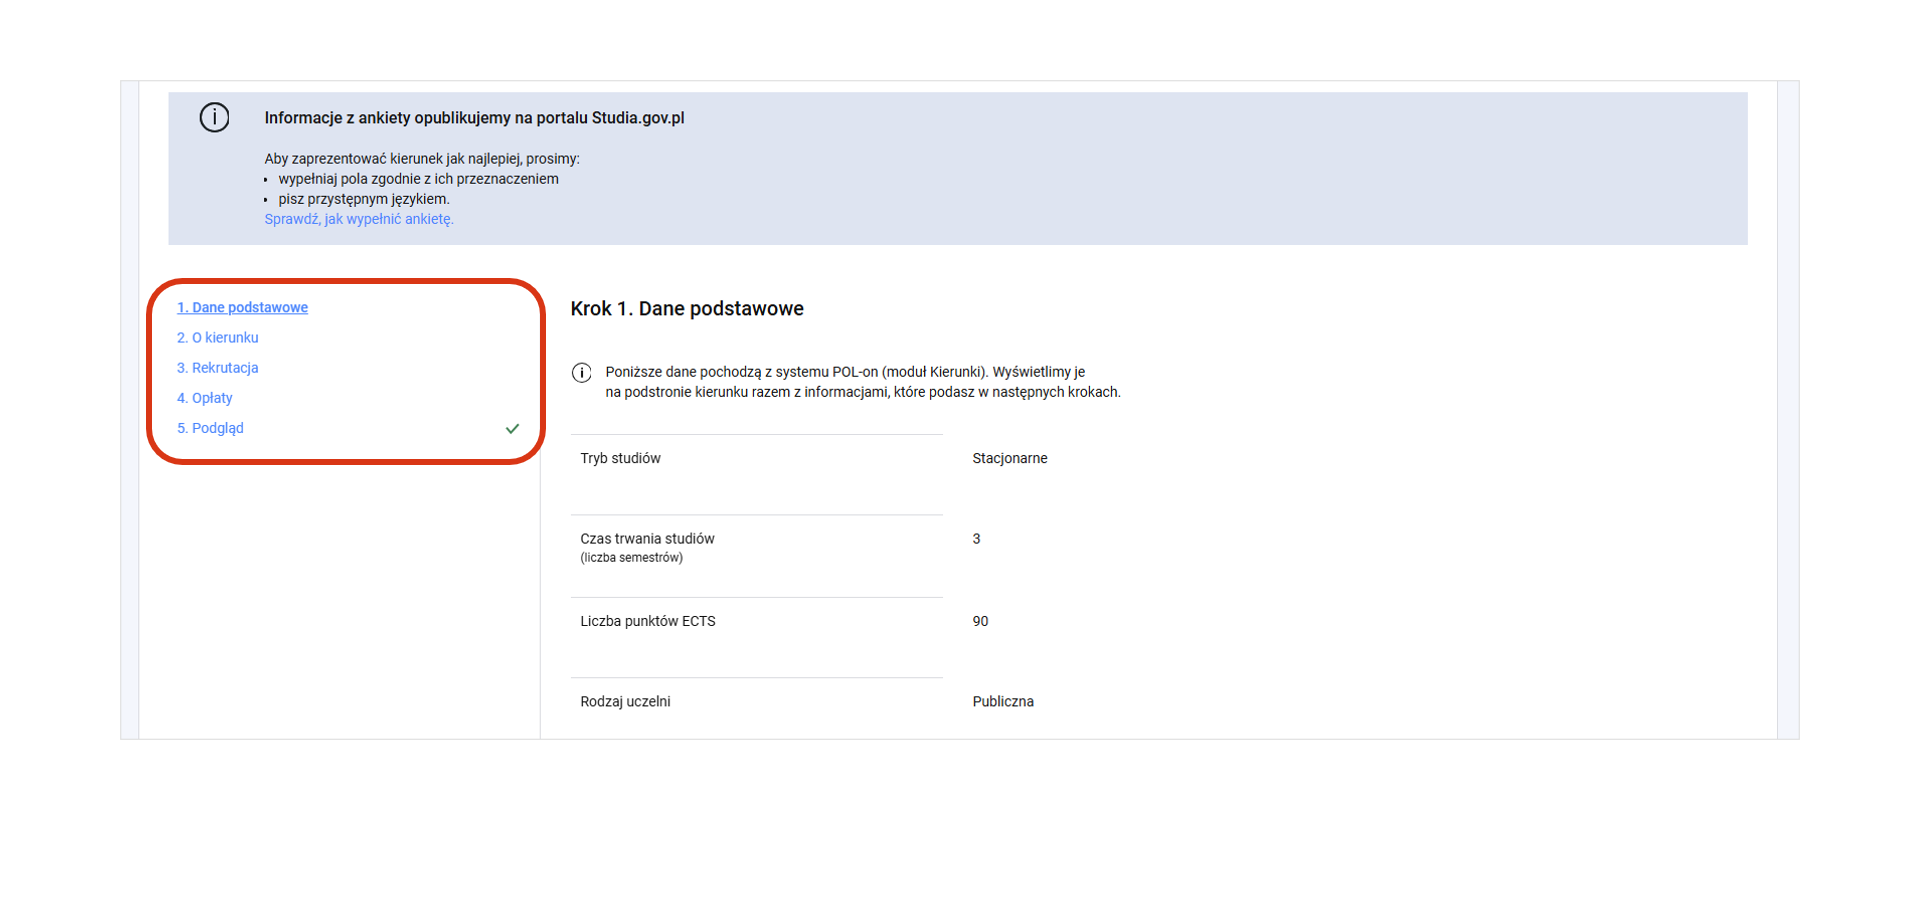Click the small info icon beside POL-on note
Image resolution: width=1919 pixels, height=913 pixels.
tap(581, 373)
